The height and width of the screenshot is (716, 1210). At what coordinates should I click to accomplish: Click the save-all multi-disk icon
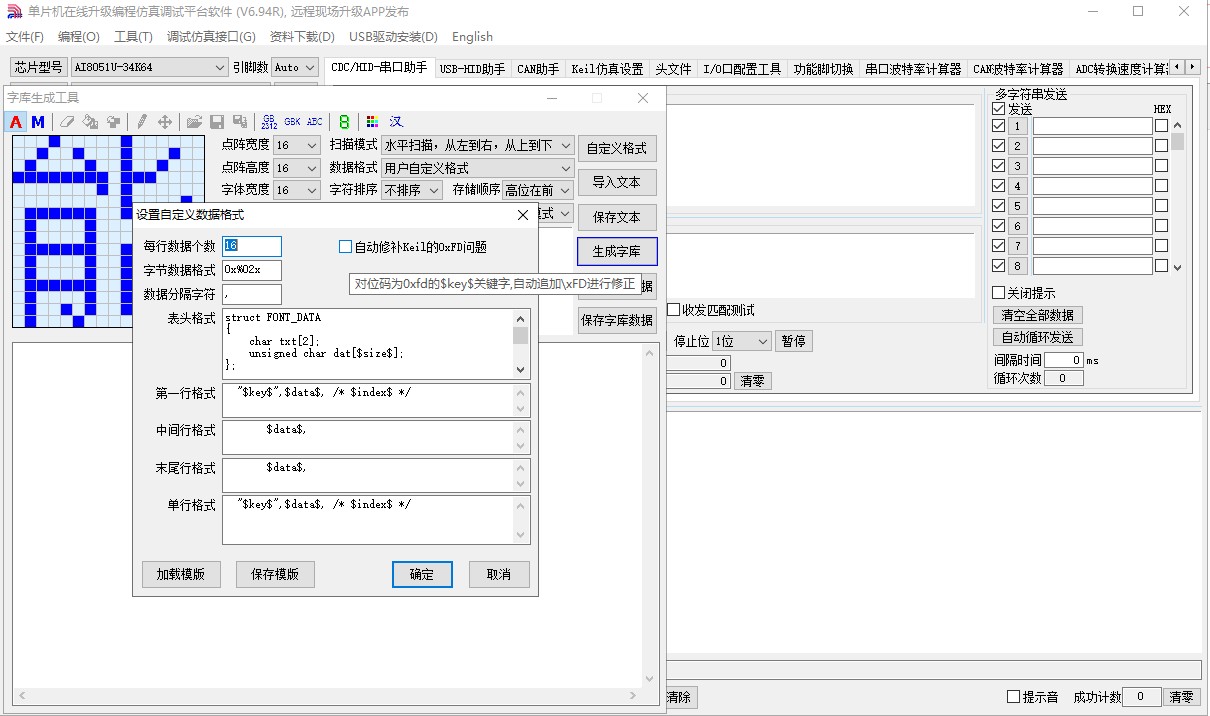click(x=240, y=122)
